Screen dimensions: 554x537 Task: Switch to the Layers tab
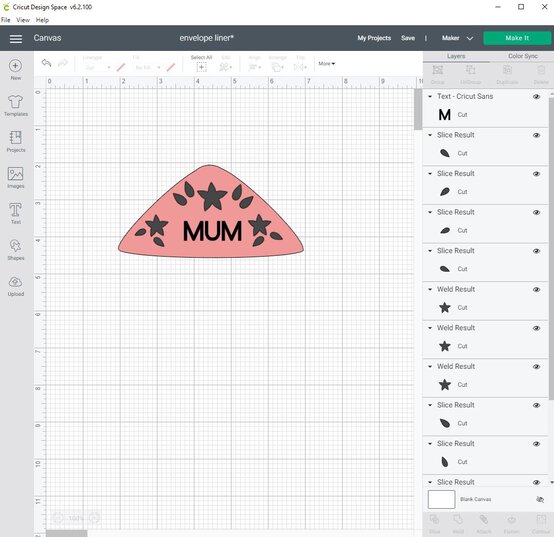(x=456, y=57)
